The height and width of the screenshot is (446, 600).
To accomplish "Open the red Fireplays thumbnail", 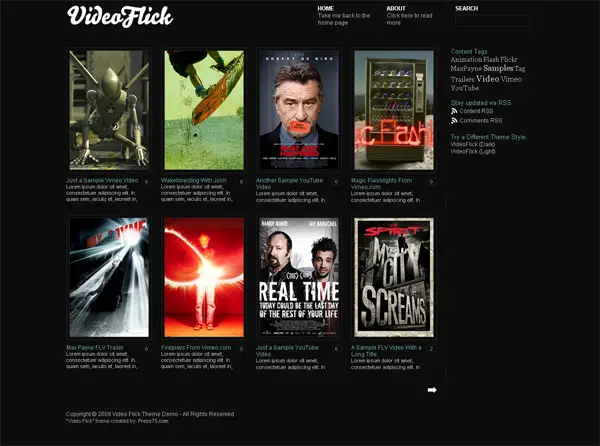I will [x=204, y=277].
